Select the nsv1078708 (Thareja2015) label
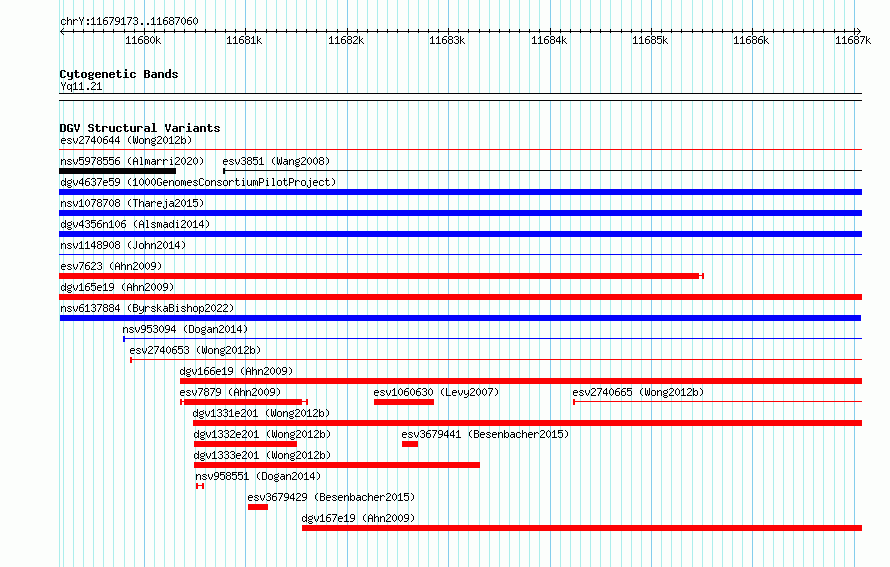Screen dimensions: 890x567 [132, 203]
